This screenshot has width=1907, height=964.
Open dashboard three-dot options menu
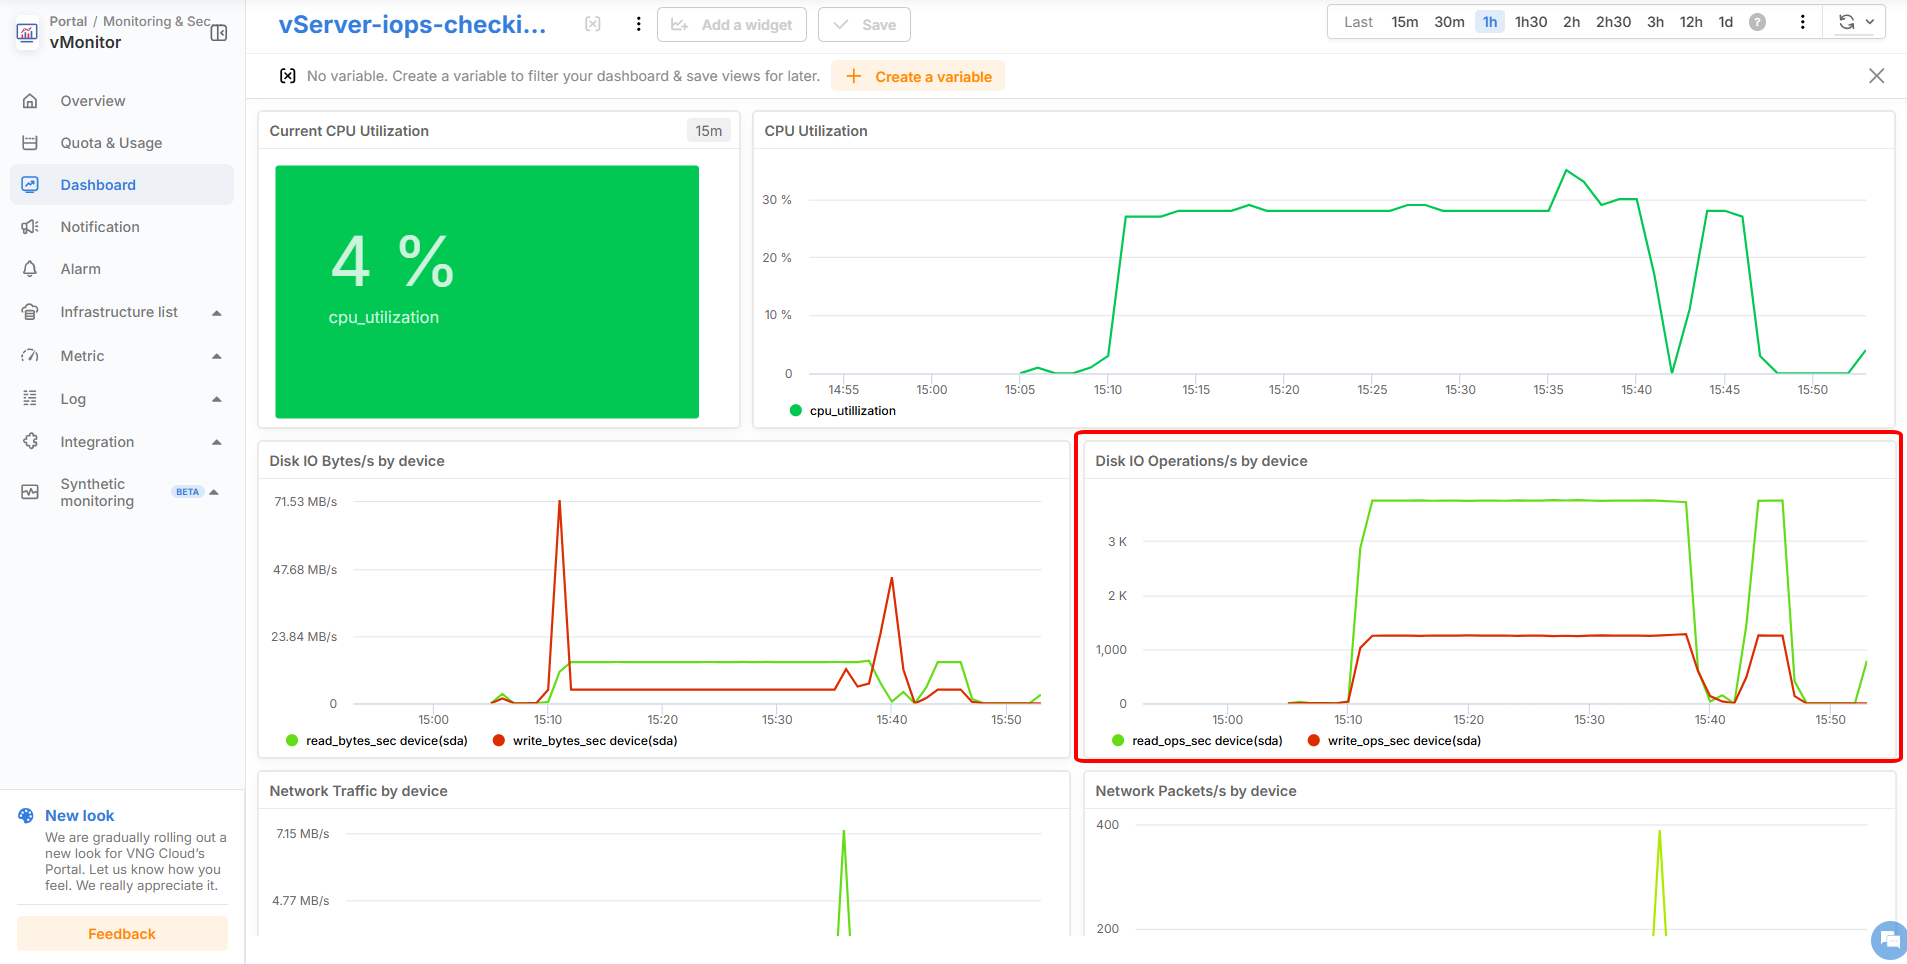pyautogui.click(x=638, y=24)
